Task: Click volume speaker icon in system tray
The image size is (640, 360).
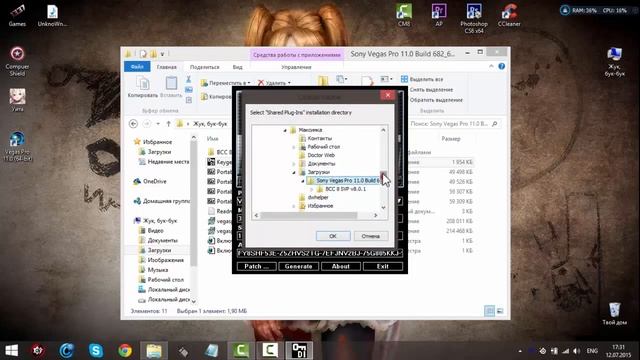Action: tap(576, 351)
